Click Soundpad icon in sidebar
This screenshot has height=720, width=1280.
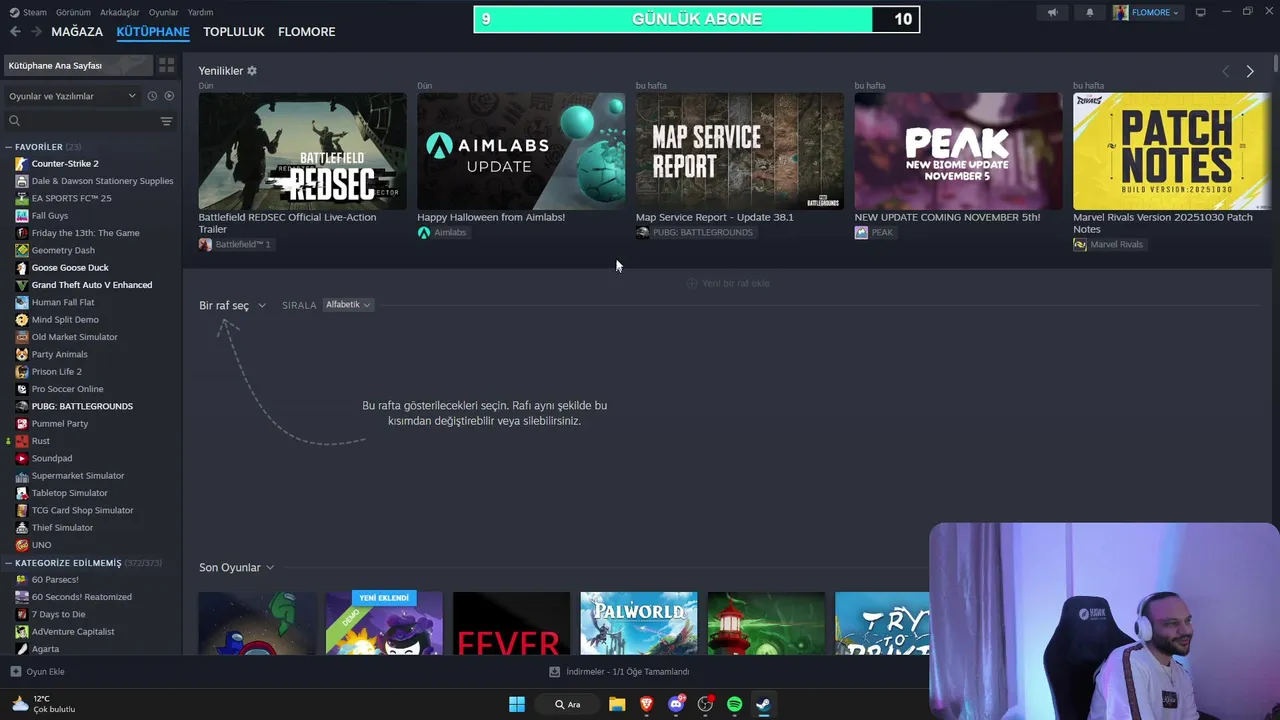(x=22, y=458)
